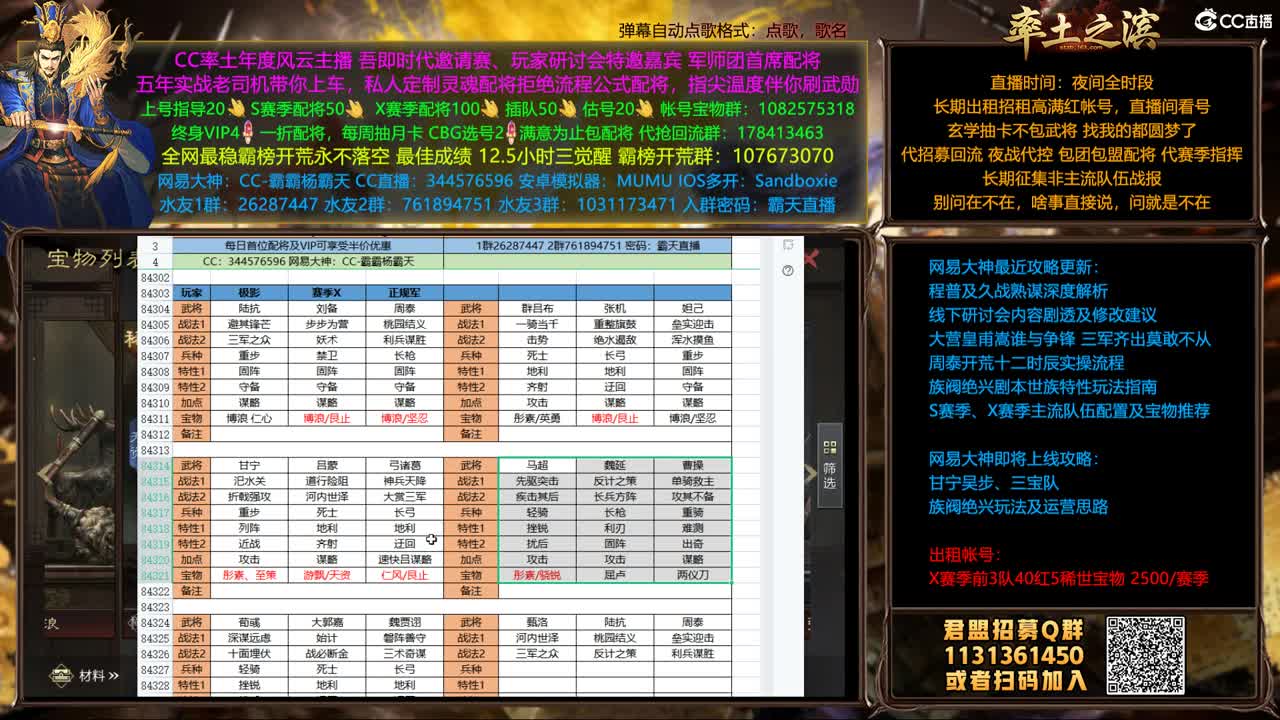Image resolution: width=1280 pixels, height=720 pixels.
Task: Click cell 步步为营
Action: tap(327, 324)
